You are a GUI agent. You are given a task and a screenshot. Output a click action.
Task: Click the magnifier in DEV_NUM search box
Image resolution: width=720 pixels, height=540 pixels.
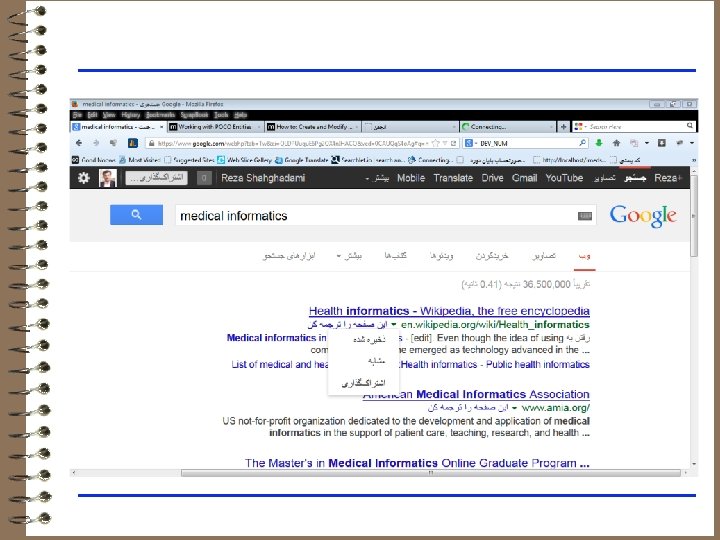point(582,143)
